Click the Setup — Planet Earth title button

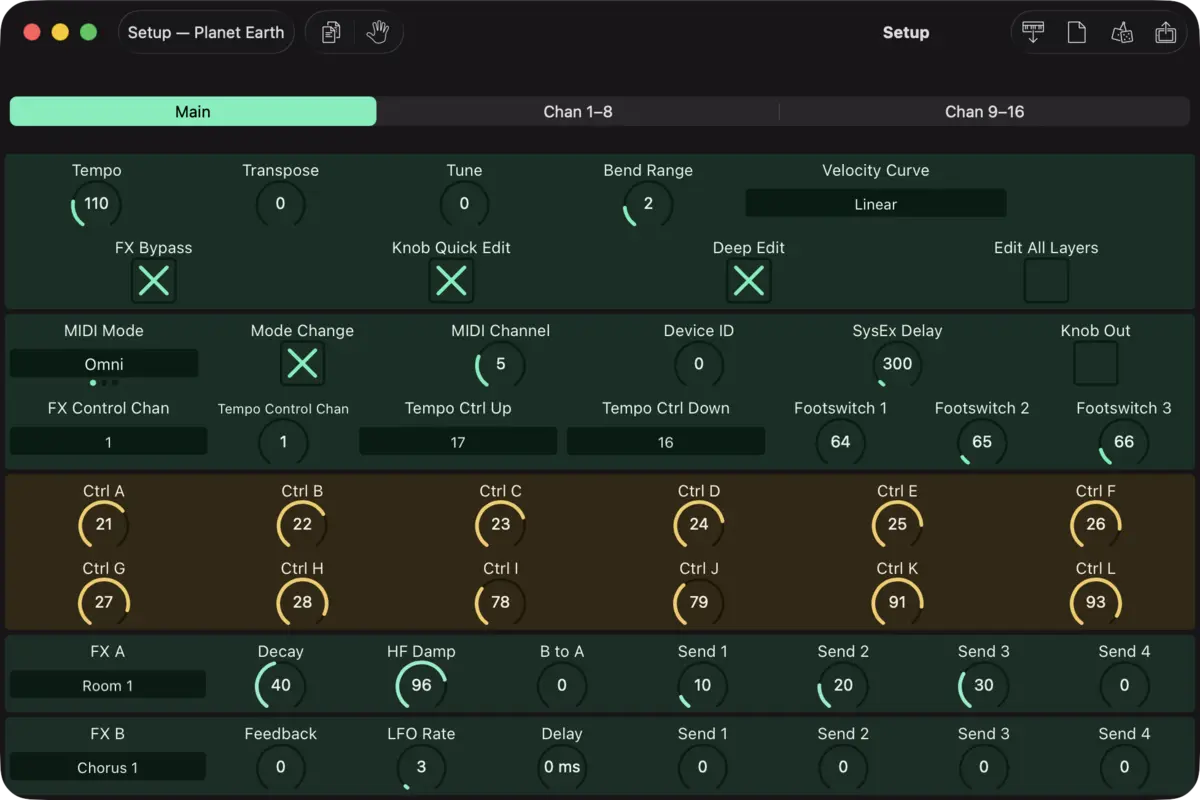click(206, 32)
